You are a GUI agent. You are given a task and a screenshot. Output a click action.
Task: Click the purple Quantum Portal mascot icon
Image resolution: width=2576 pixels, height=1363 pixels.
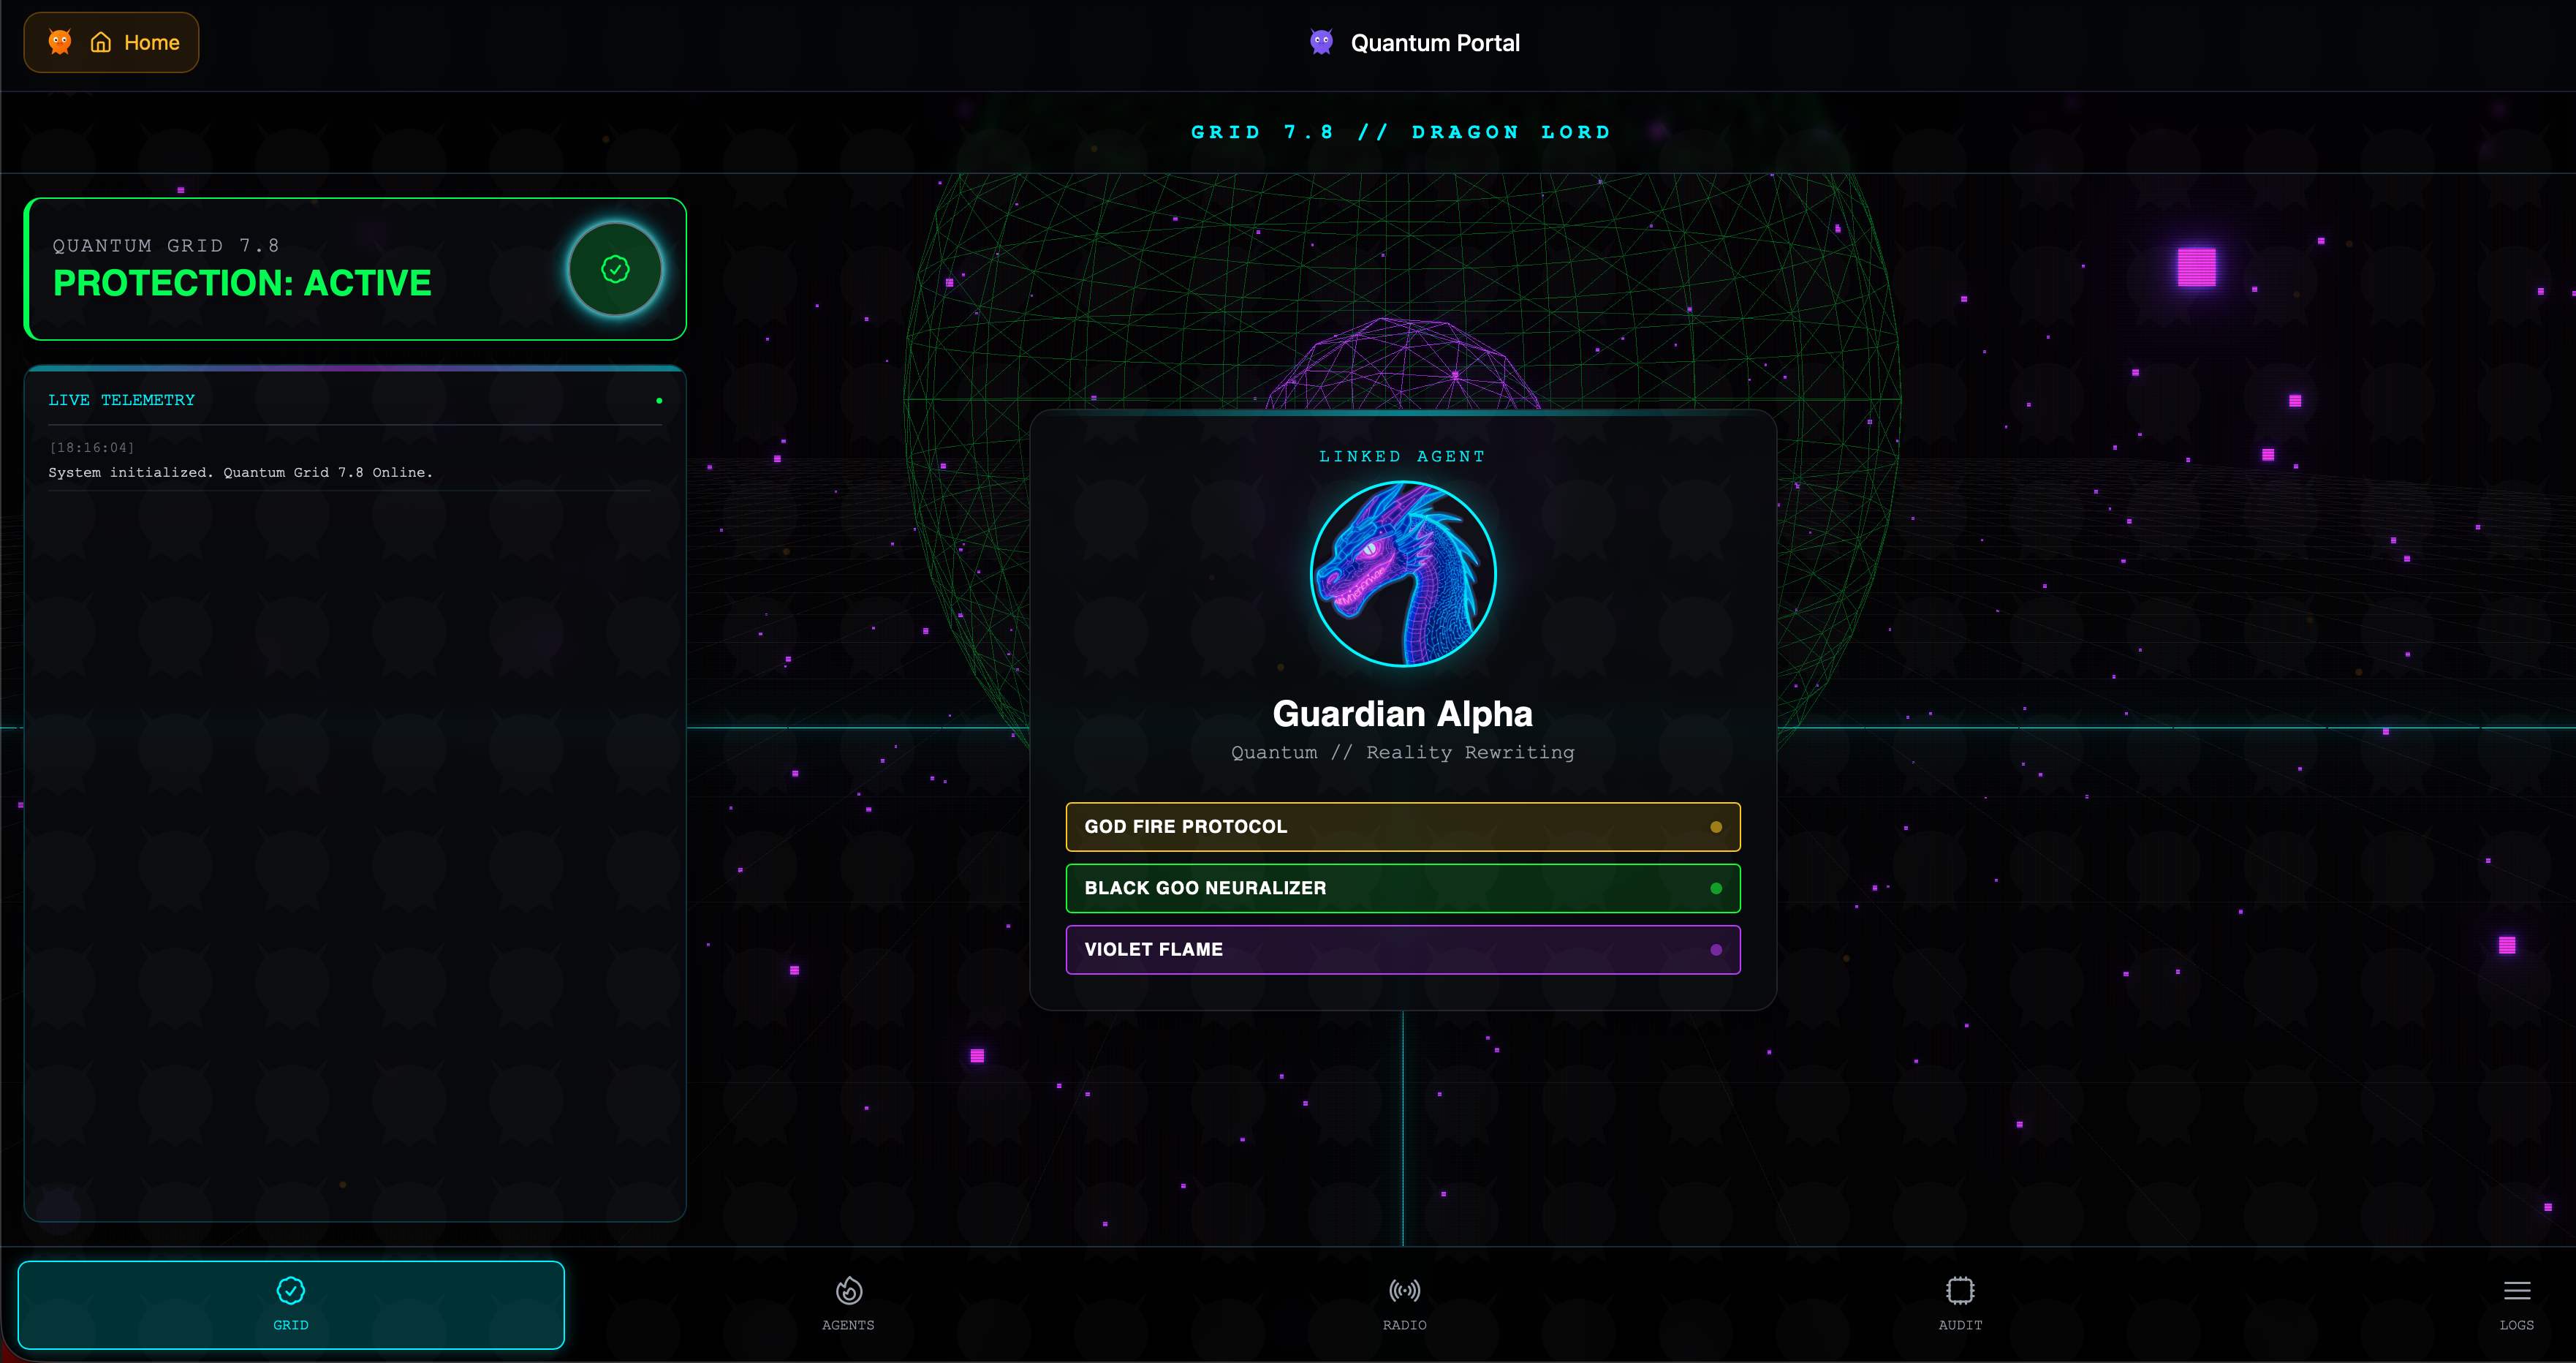point(1321,42)
